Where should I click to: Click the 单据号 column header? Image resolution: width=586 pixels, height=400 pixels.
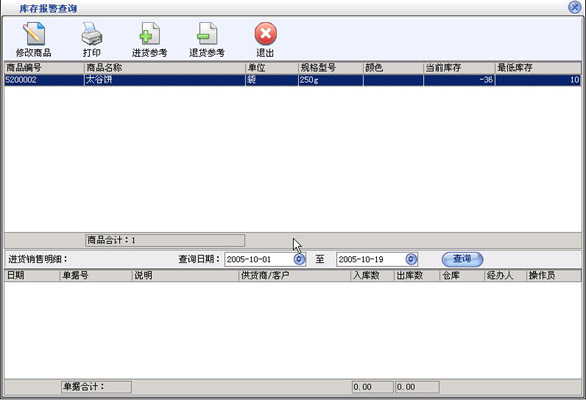pos(96,276)
